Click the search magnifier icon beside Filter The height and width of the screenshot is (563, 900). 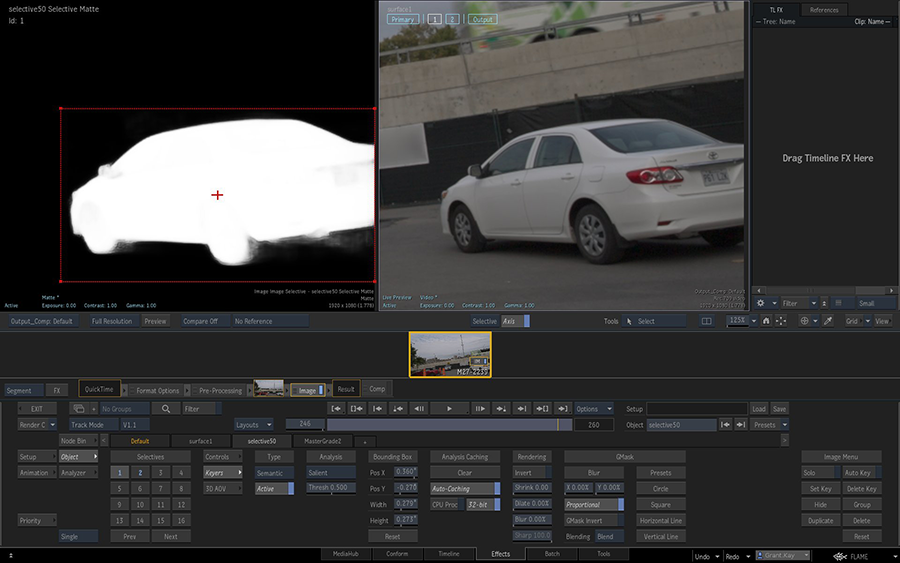(x=166, y=409)
